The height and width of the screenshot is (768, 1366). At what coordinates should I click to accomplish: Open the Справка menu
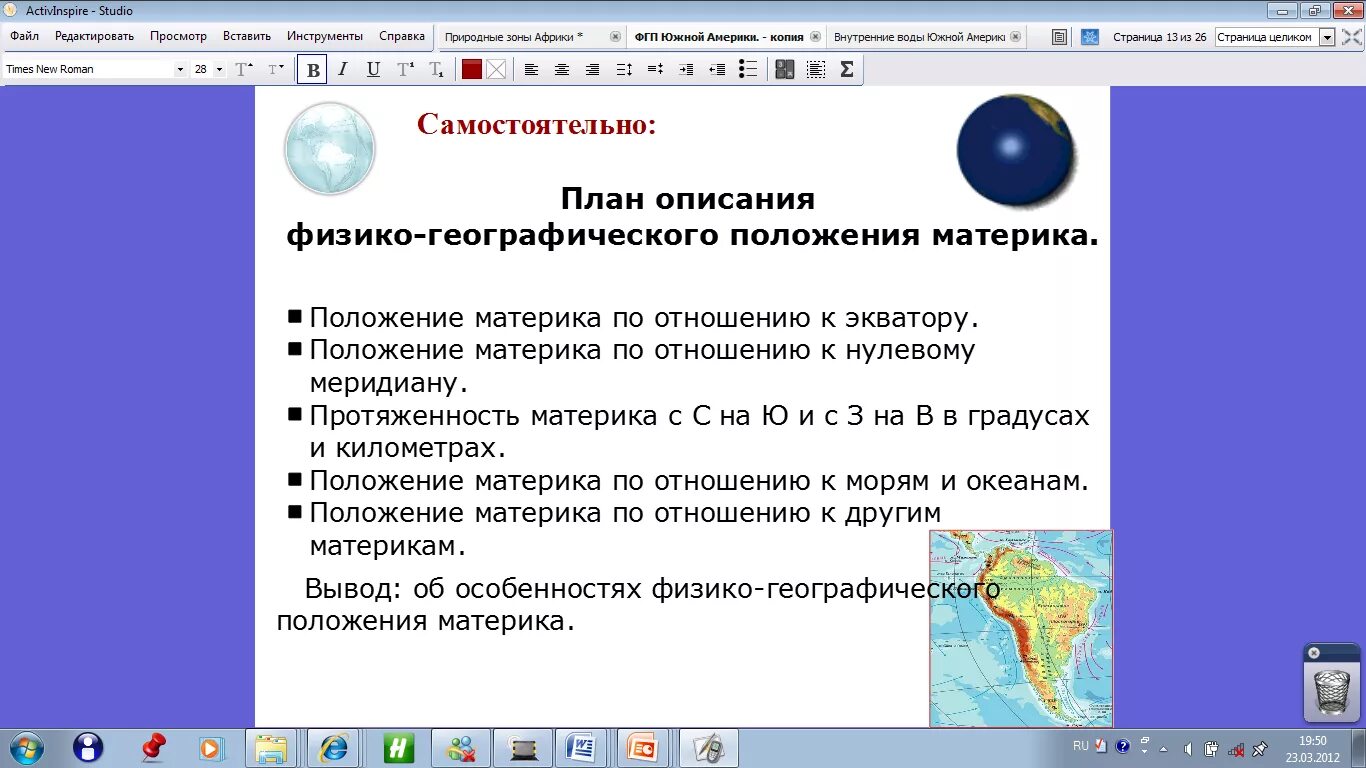(402, 36)
